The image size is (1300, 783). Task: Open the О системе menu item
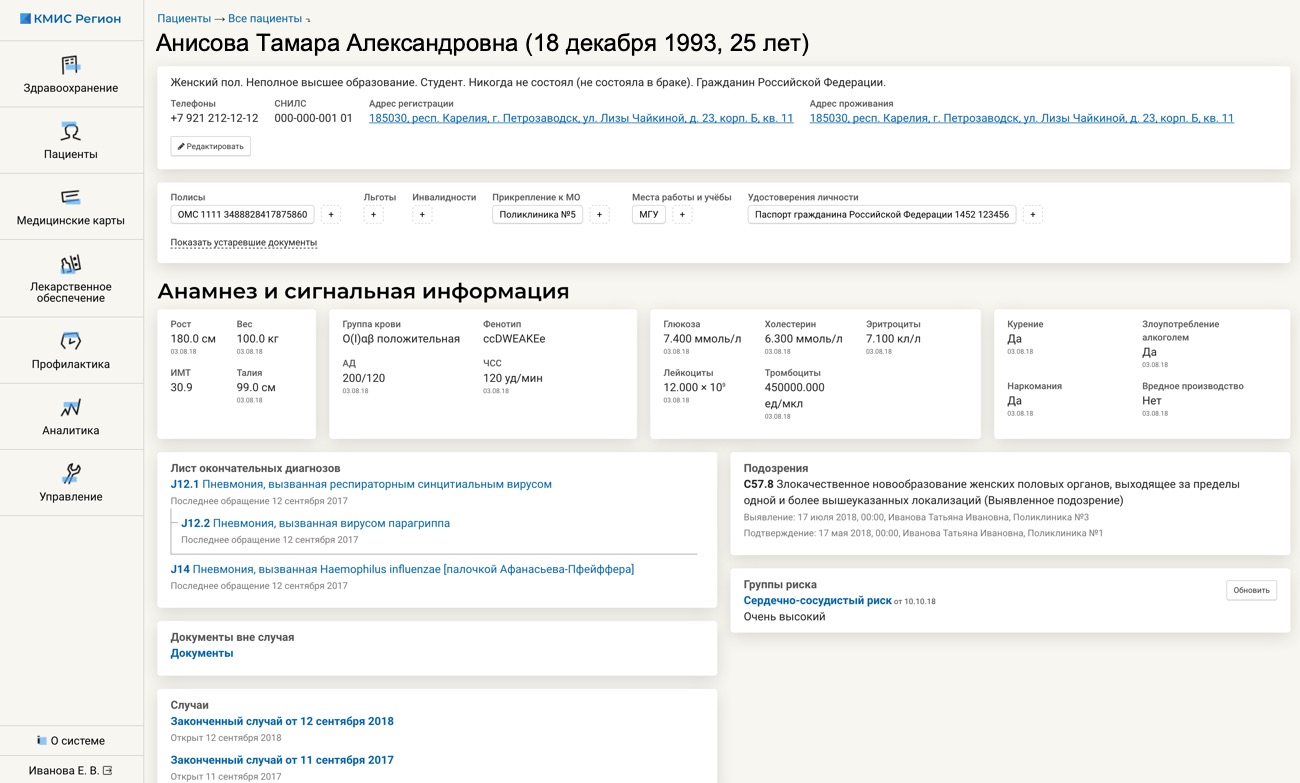tap(71, 741)
